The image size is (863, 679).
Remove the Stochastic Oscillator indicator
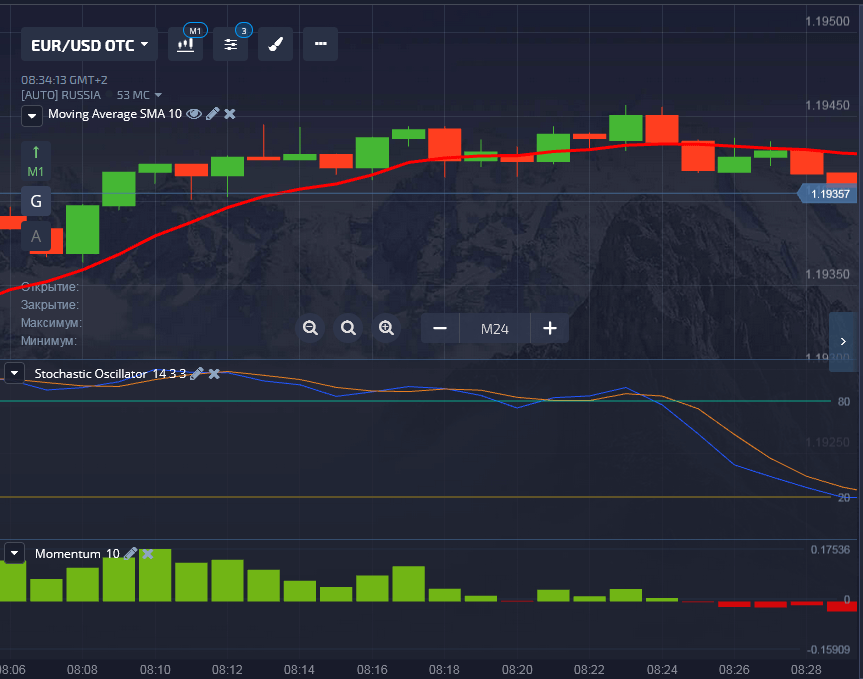[214, 373]
